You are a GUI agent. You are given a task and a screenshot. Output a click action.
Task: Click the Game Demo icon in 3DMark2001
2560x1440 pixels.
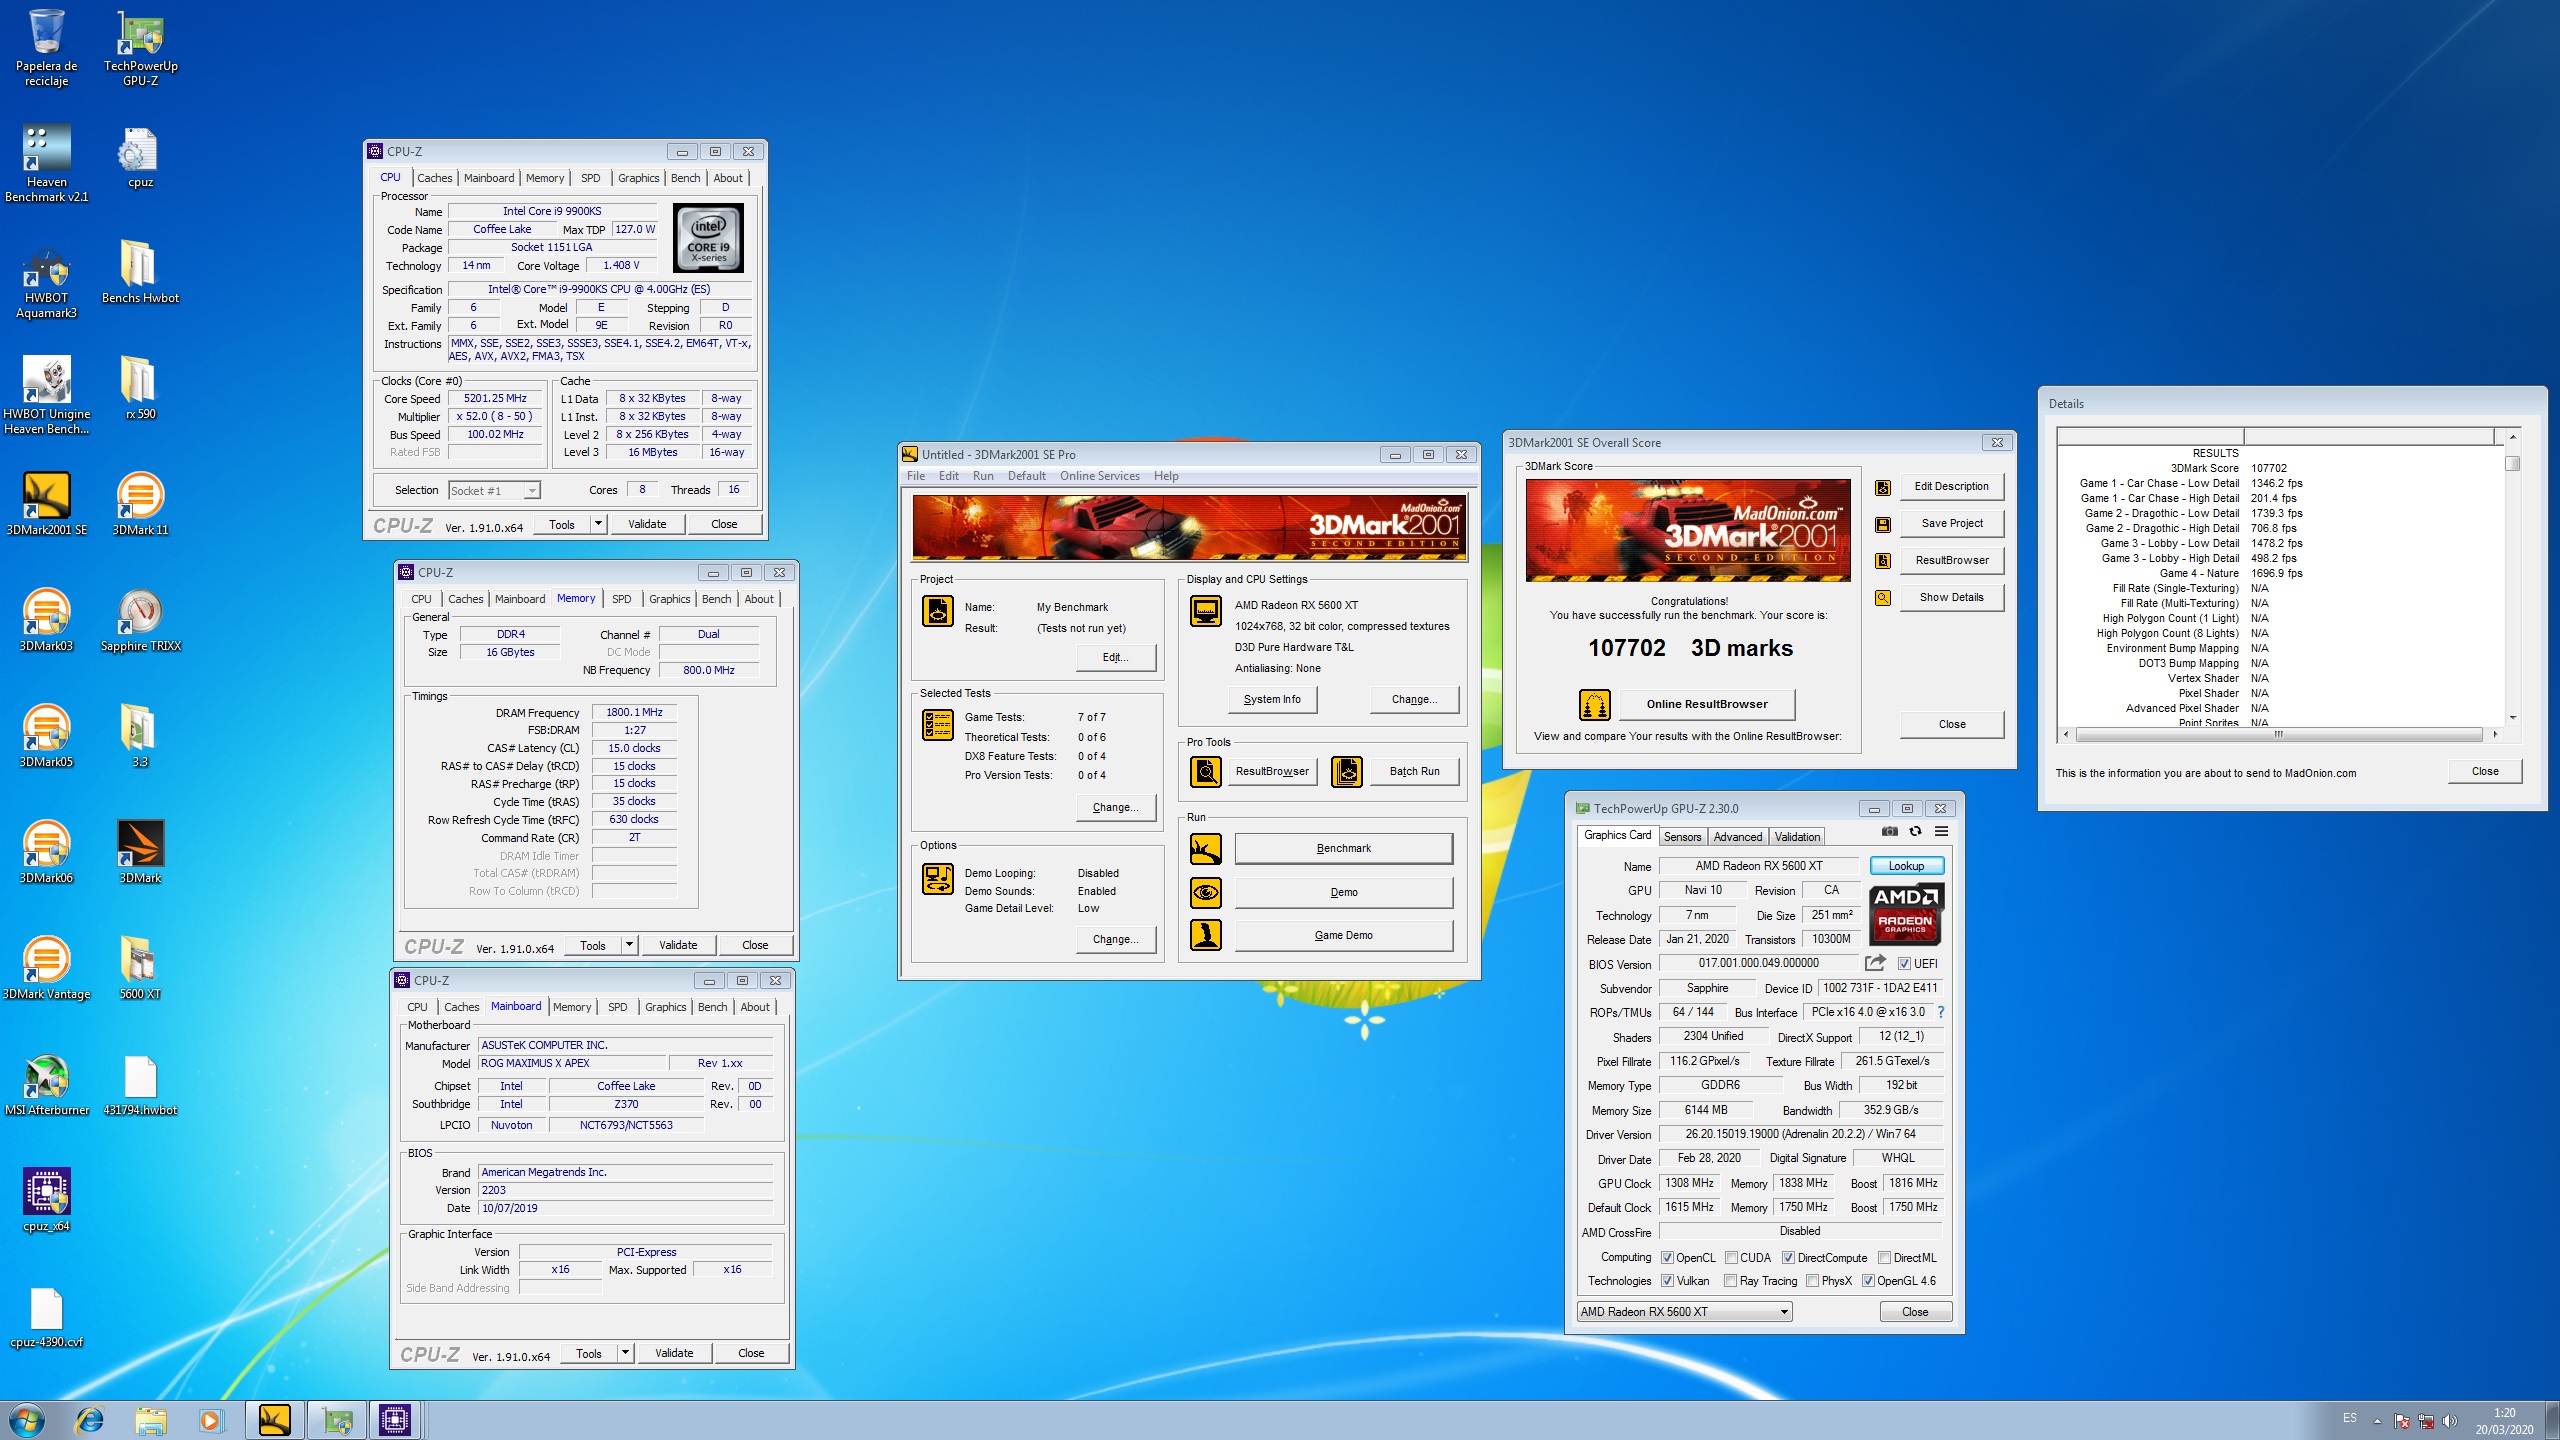1205,935
